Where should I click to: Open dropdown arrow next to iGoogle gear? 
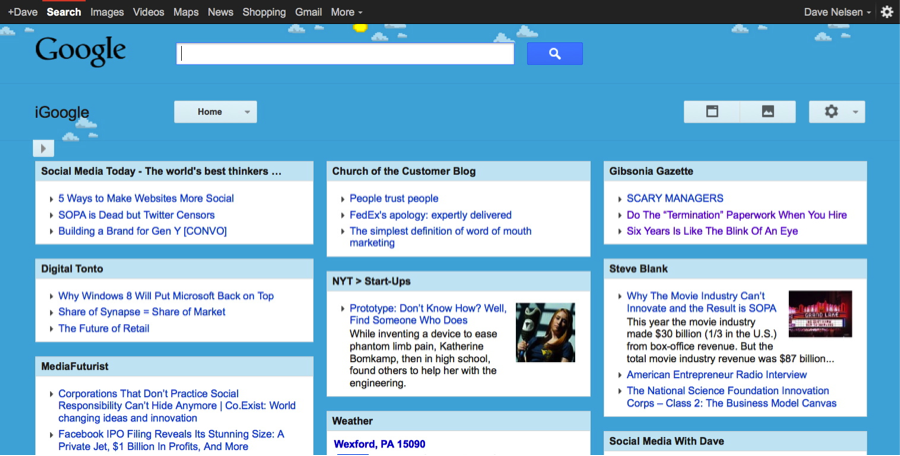(855, 112)
